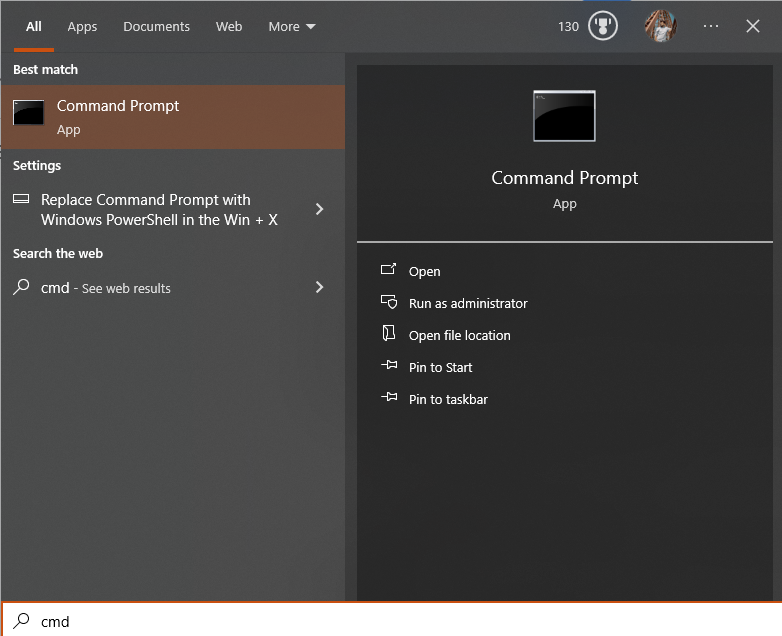782x636 pixels.
Task: Click the Open icon in actions list
Action: tap(389, 270)
